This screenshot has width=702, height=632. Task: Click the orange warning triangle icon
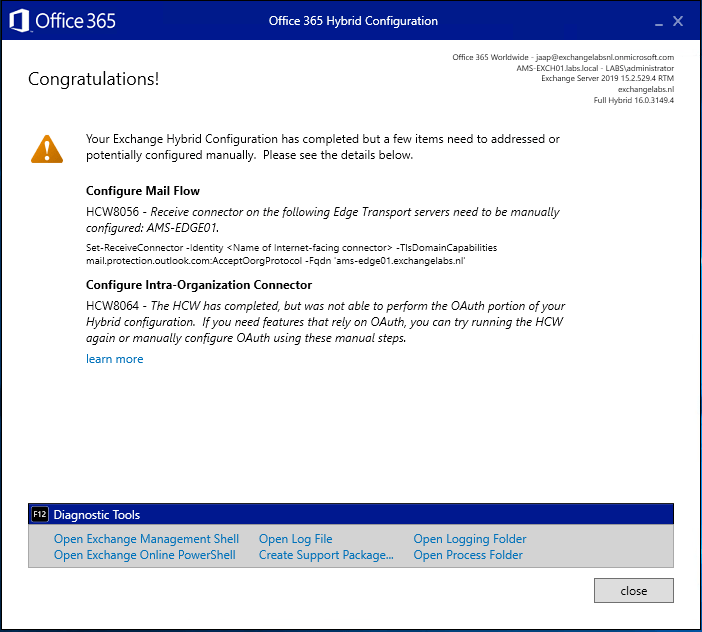pos(46,148)
